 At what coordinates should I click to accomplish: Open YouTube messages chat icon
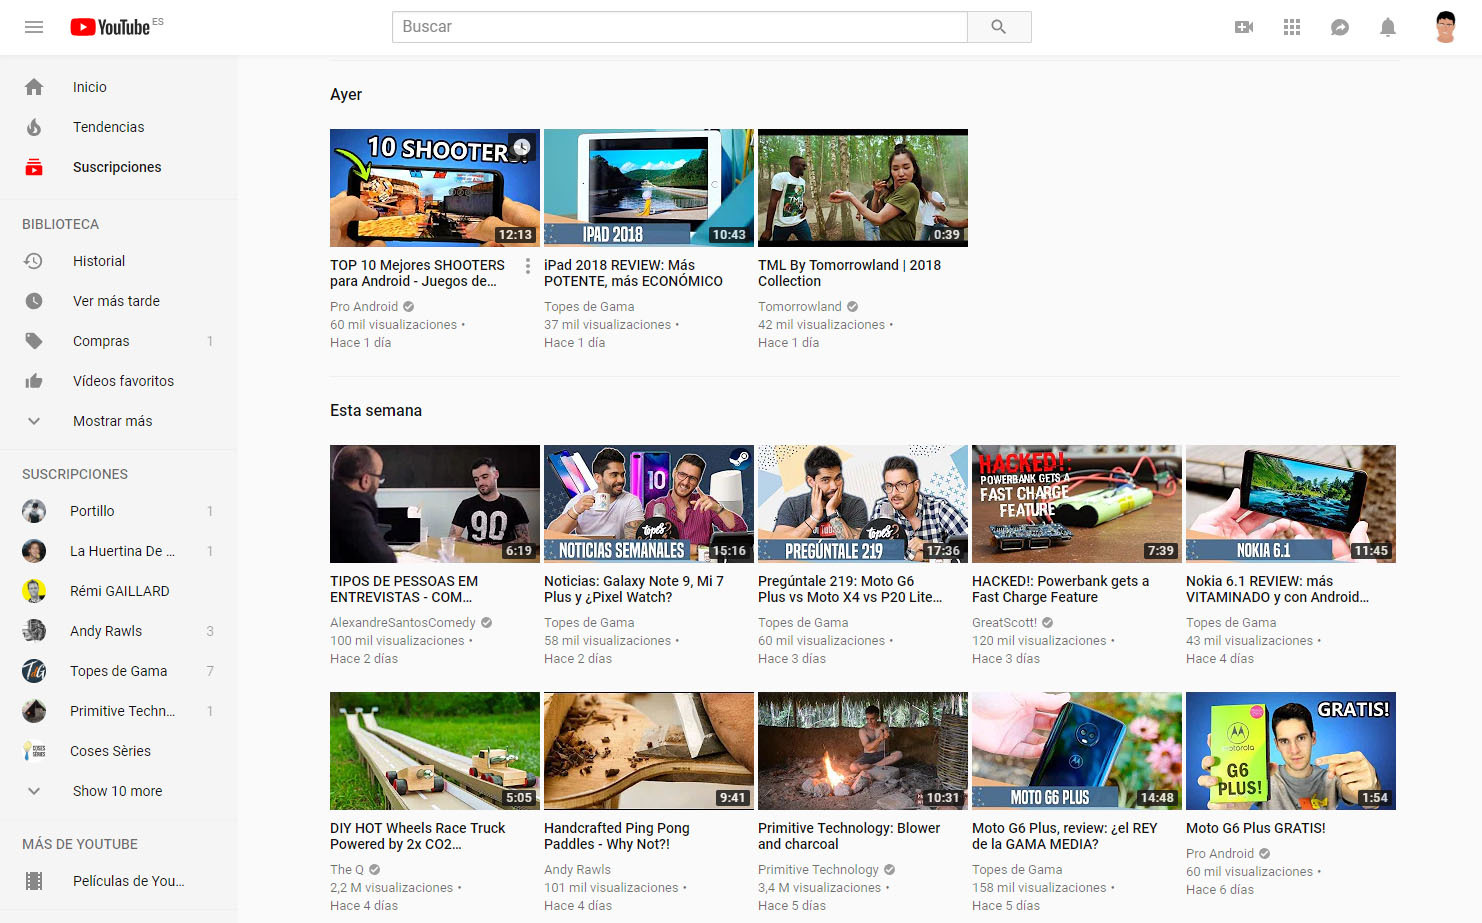1339,27
